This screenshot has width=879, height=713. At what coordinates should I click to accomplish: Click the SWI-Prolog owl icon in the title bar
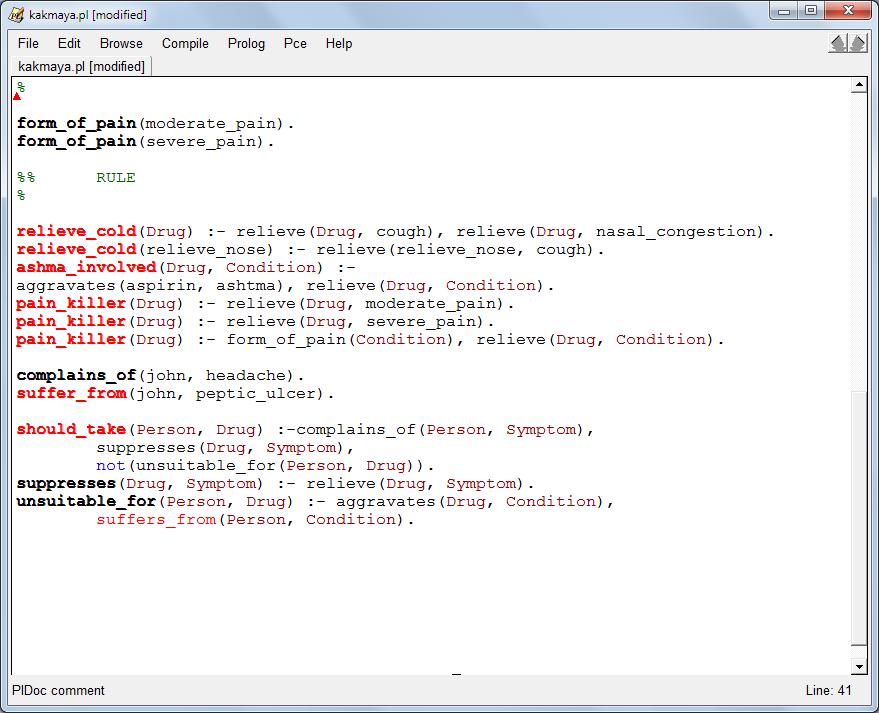[x=14, y=14]
